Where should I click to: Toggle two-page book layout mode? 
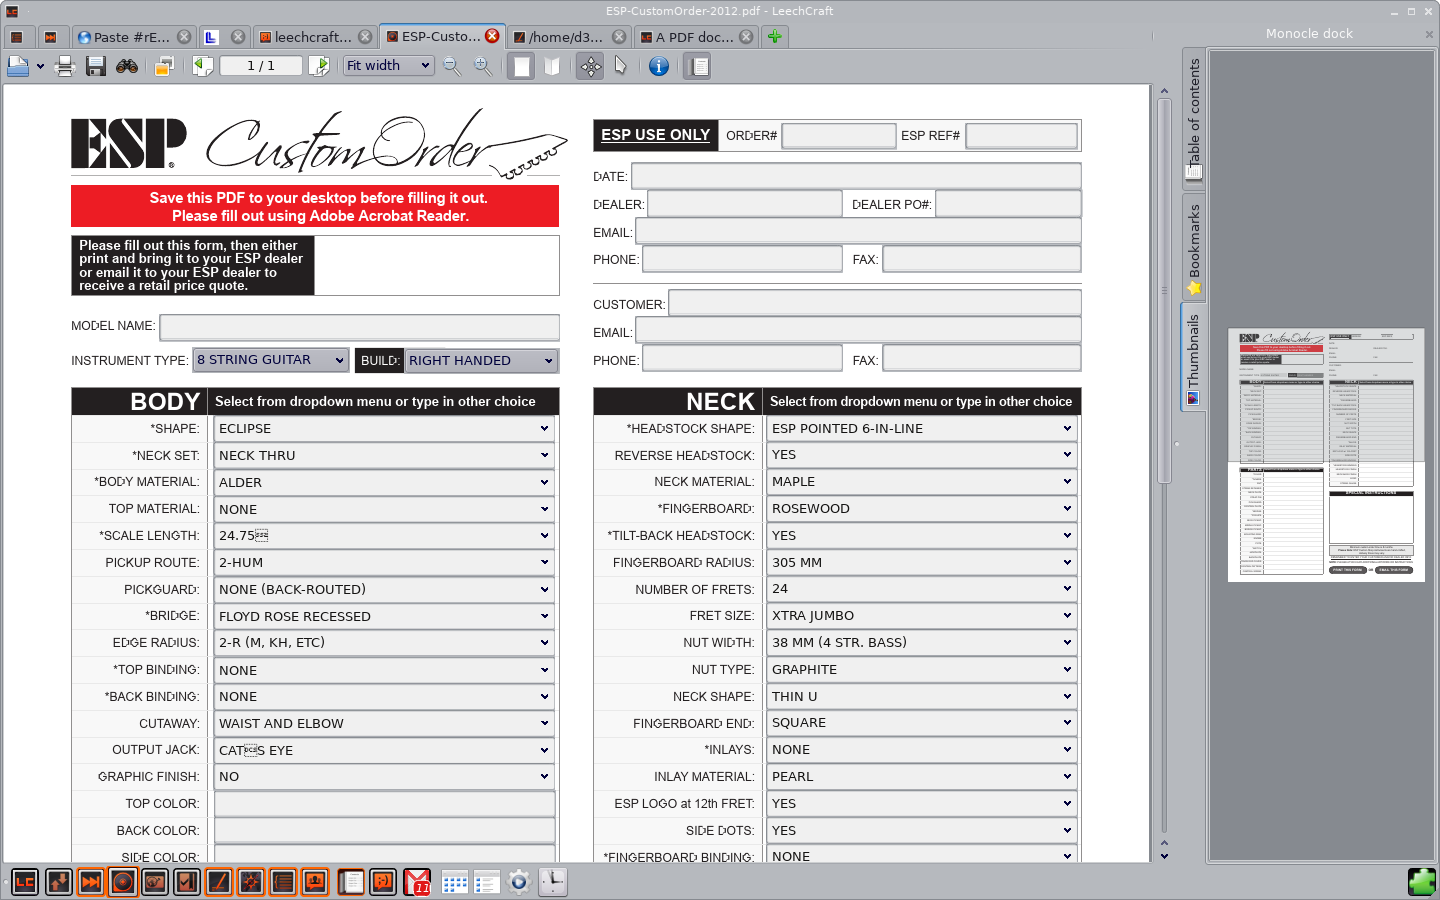coord(552,66)
